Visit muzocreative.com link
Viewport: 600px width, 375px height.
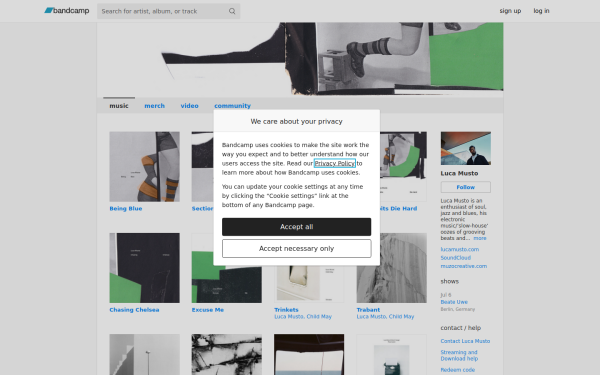463,266
